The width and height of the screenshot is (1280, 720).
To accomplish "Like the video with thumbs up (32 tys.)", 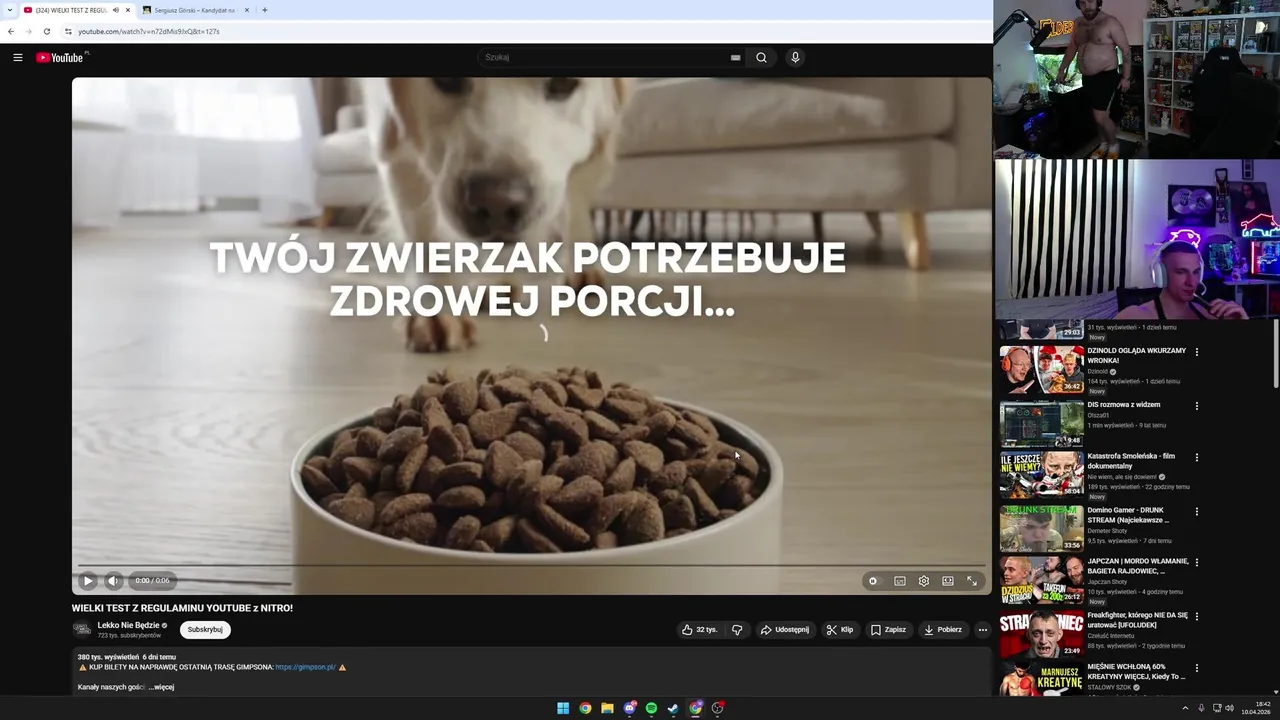I will click(699, 630).
